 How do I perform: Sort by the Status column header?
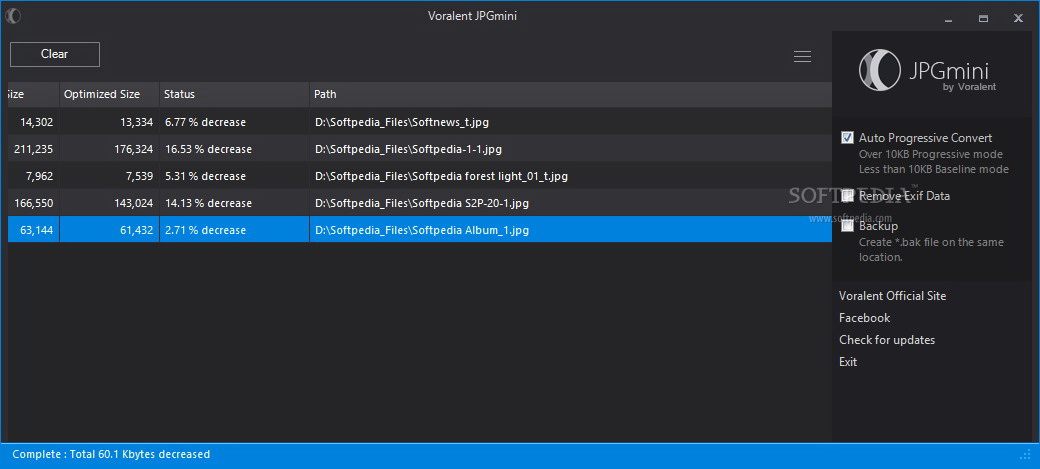point(180,95)
